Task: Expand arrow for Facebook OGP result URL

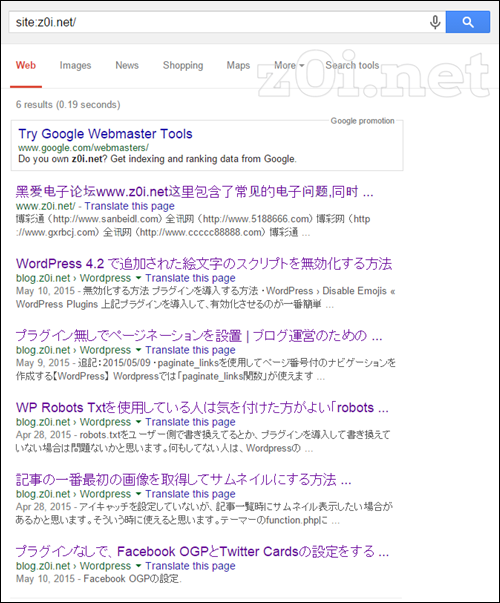Action: click(x=138, y=565)
